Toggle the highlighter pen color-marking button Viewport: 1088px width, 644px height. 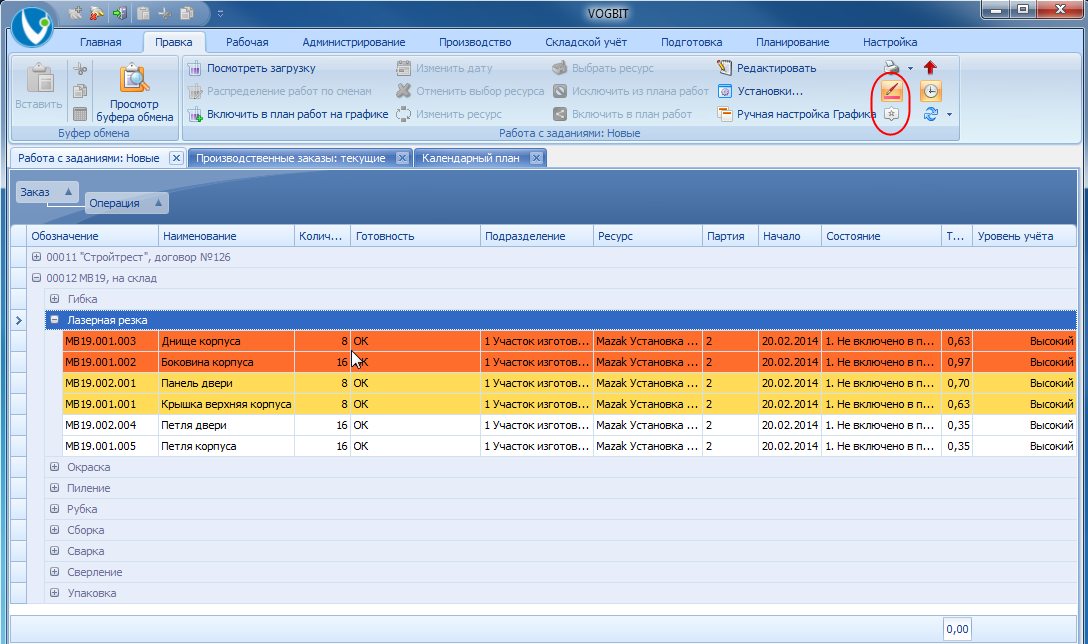click(892, 91)
